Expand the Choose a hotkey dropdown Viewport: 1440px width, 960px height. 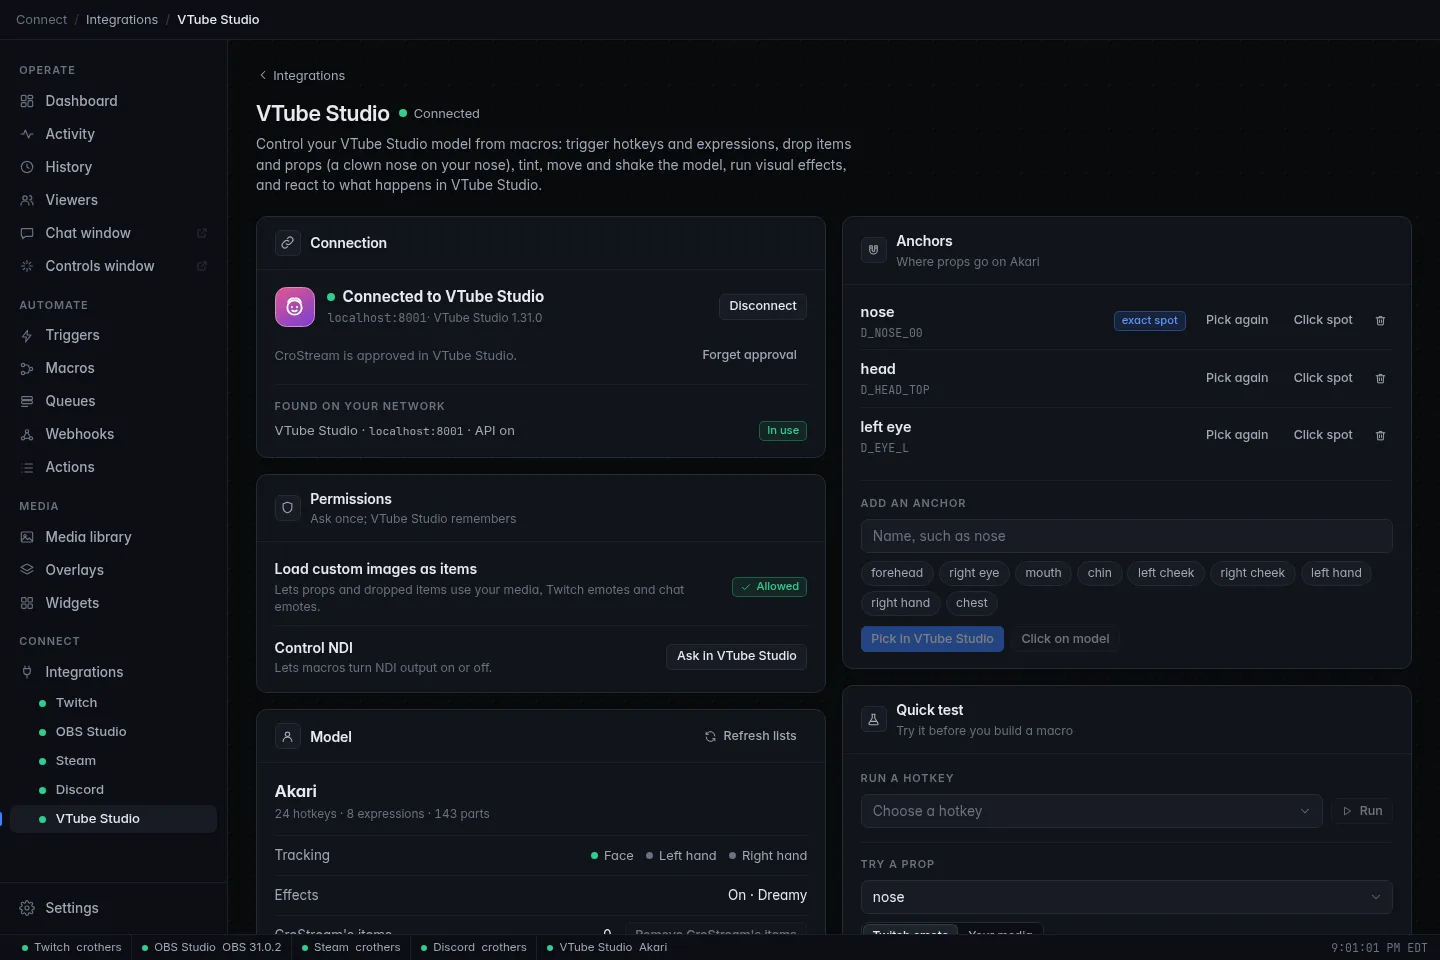click(x=1091, y=811)
